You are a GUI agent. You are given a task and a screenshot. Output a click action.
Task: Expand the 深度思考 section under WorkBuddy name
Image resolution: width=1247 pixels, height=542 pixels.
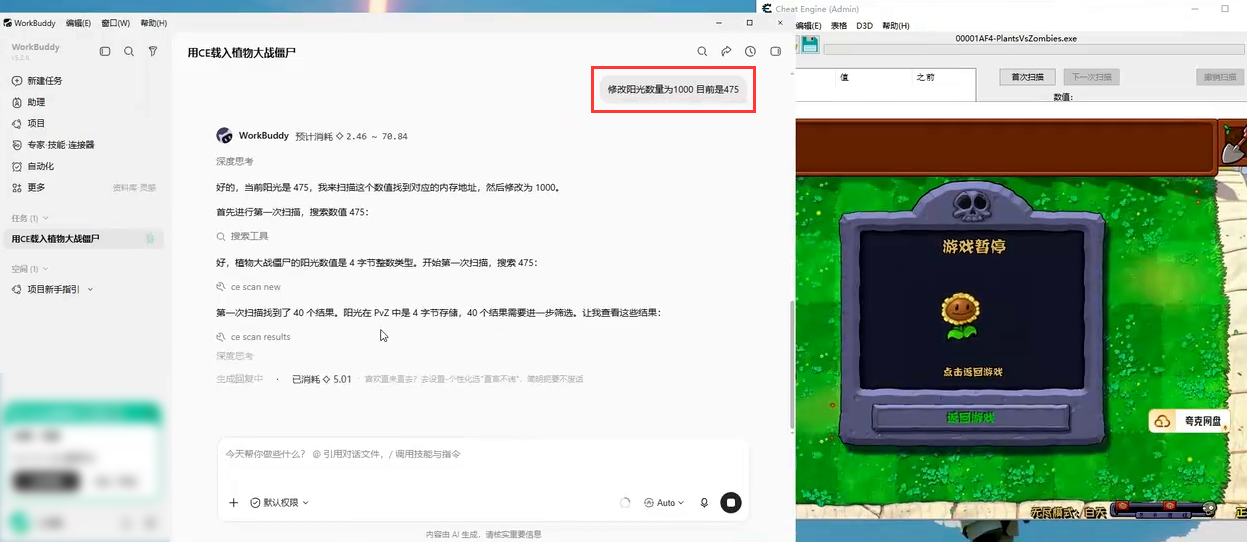[235, 161]
